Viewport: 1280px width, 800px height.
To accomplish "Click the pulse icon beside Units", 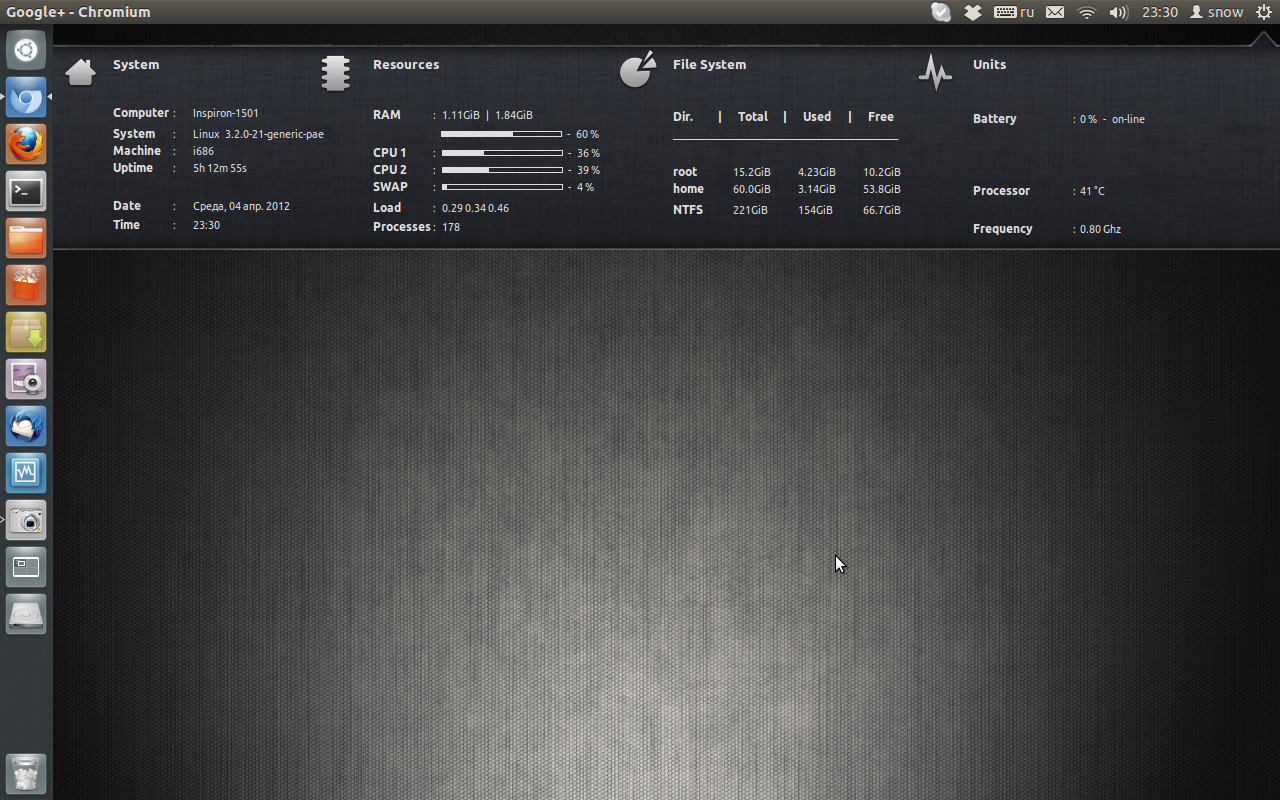I will pos(935,72).
